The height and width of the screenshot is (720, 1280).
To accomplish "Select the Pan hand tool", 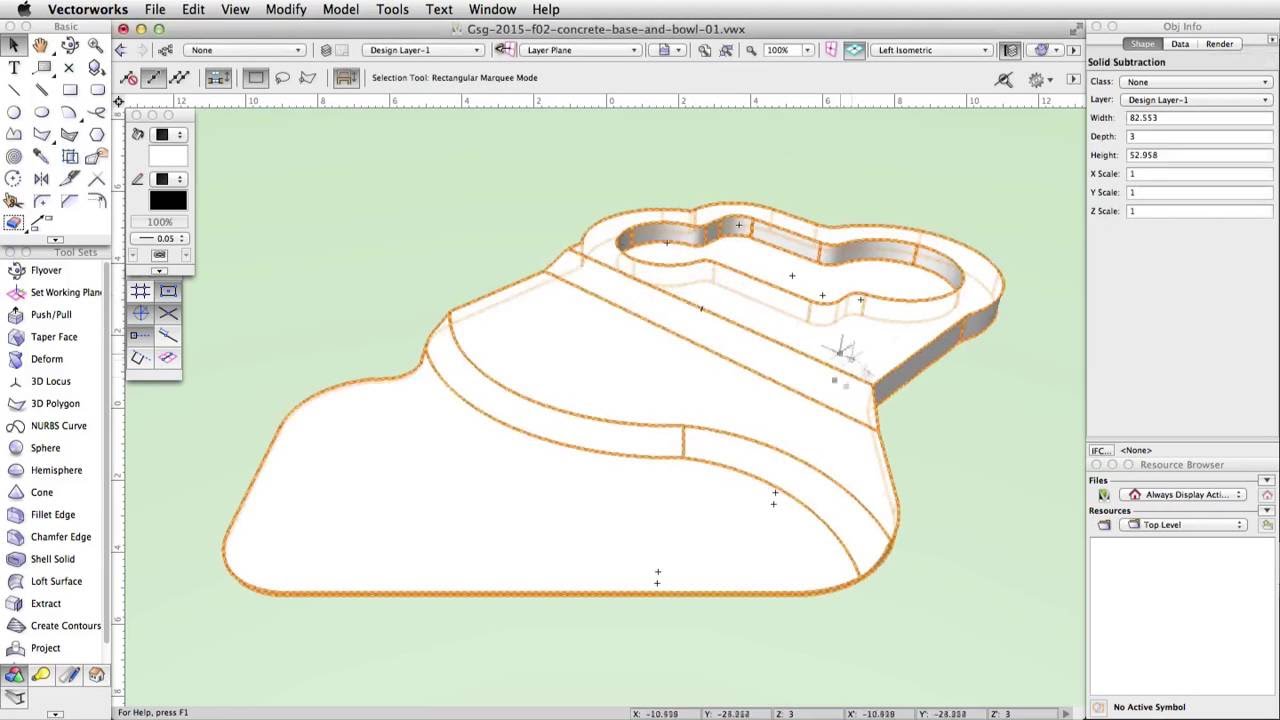I will pyautogui.click(x=41, y=45).
